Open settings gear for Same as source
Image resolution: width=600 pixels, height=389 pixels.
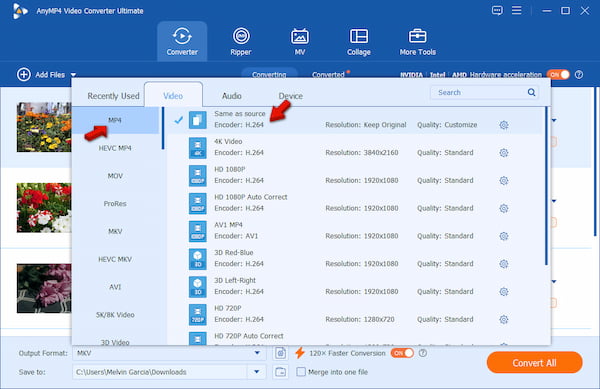(x=504, y=125)
